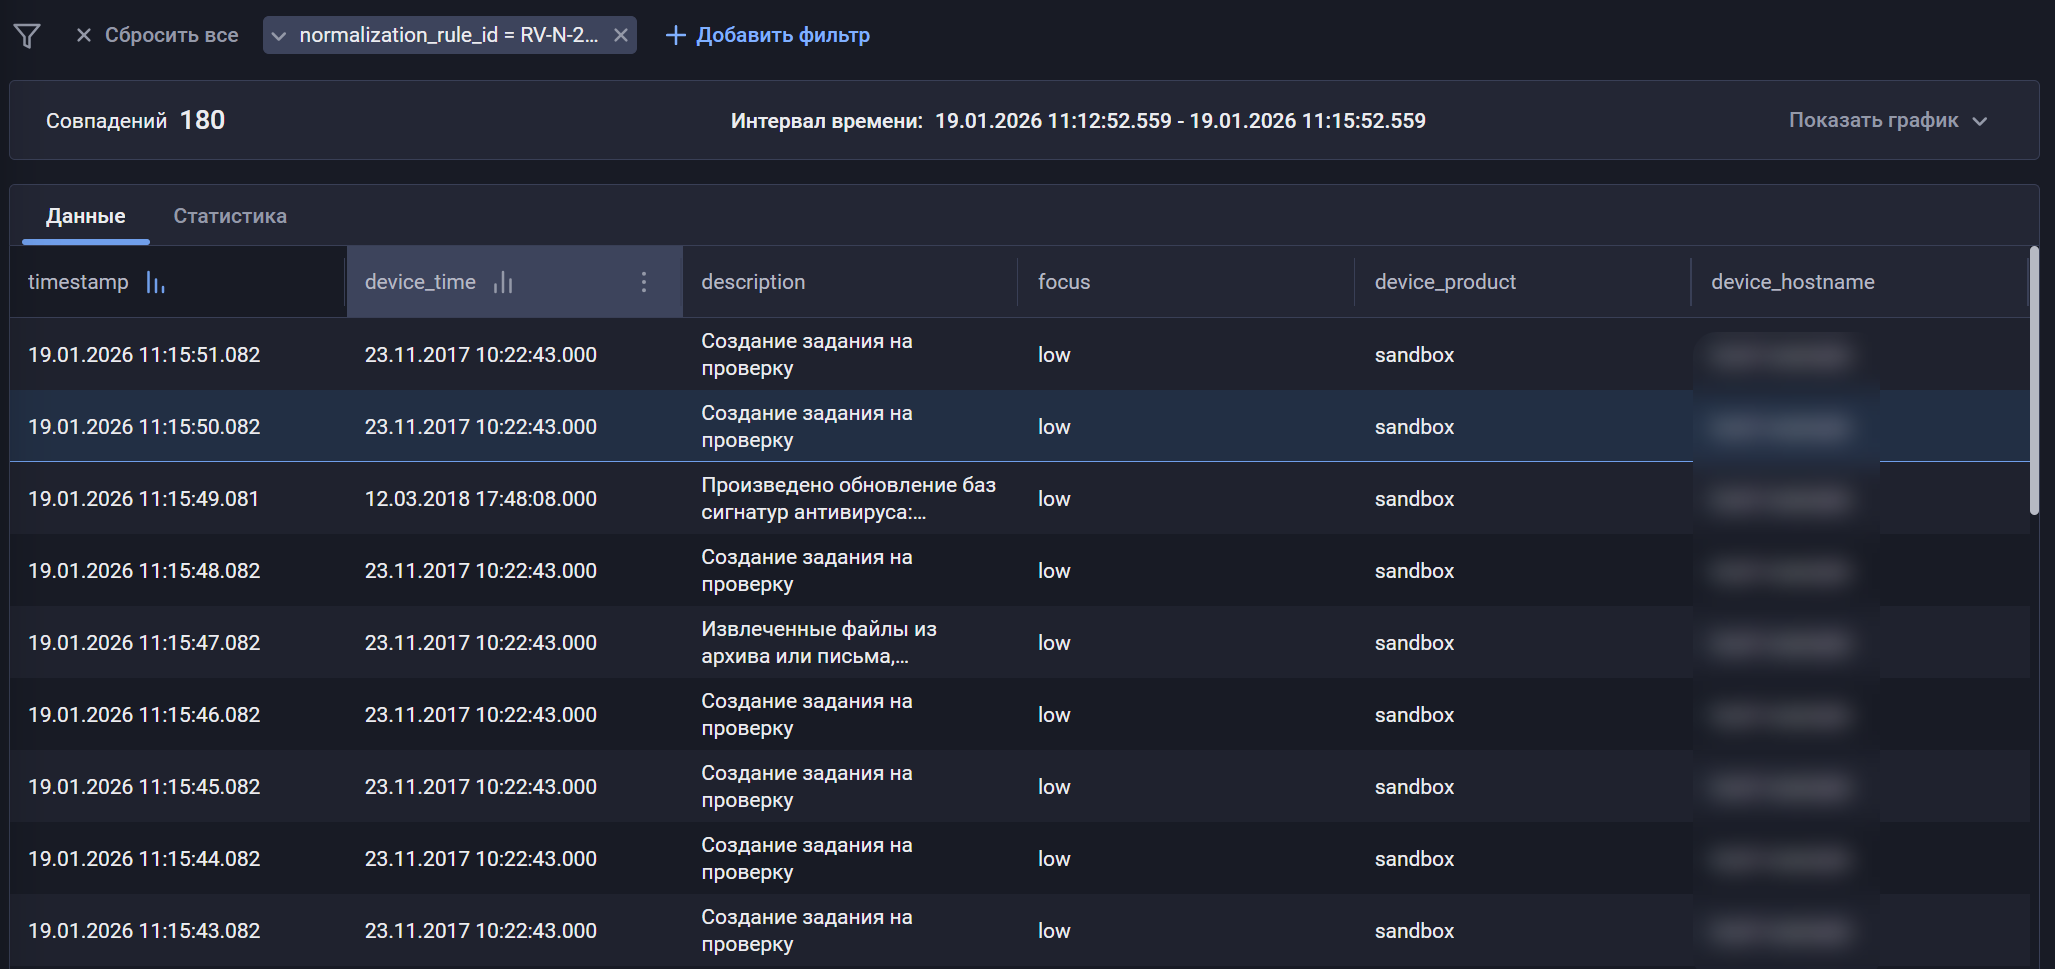Click the plus icon to add filter
The image size is (2055, 969).
tap(676, 35)
